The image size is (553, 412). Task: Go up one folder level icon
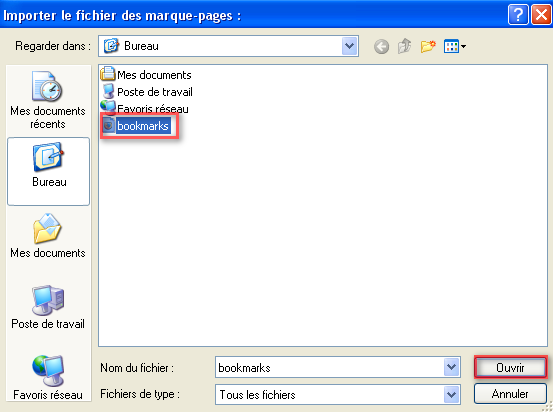pyautogui.click(x=404, y=46)
